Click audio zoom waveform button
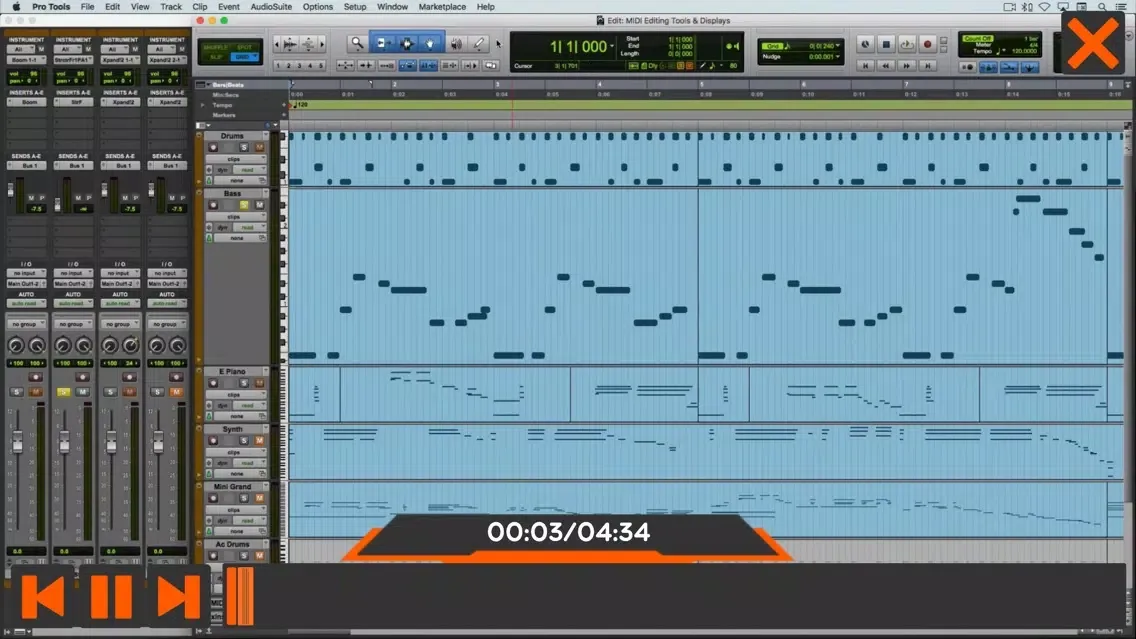This screenshot has height=639, width=1136. pyautogui.click(x=290, y=45)
